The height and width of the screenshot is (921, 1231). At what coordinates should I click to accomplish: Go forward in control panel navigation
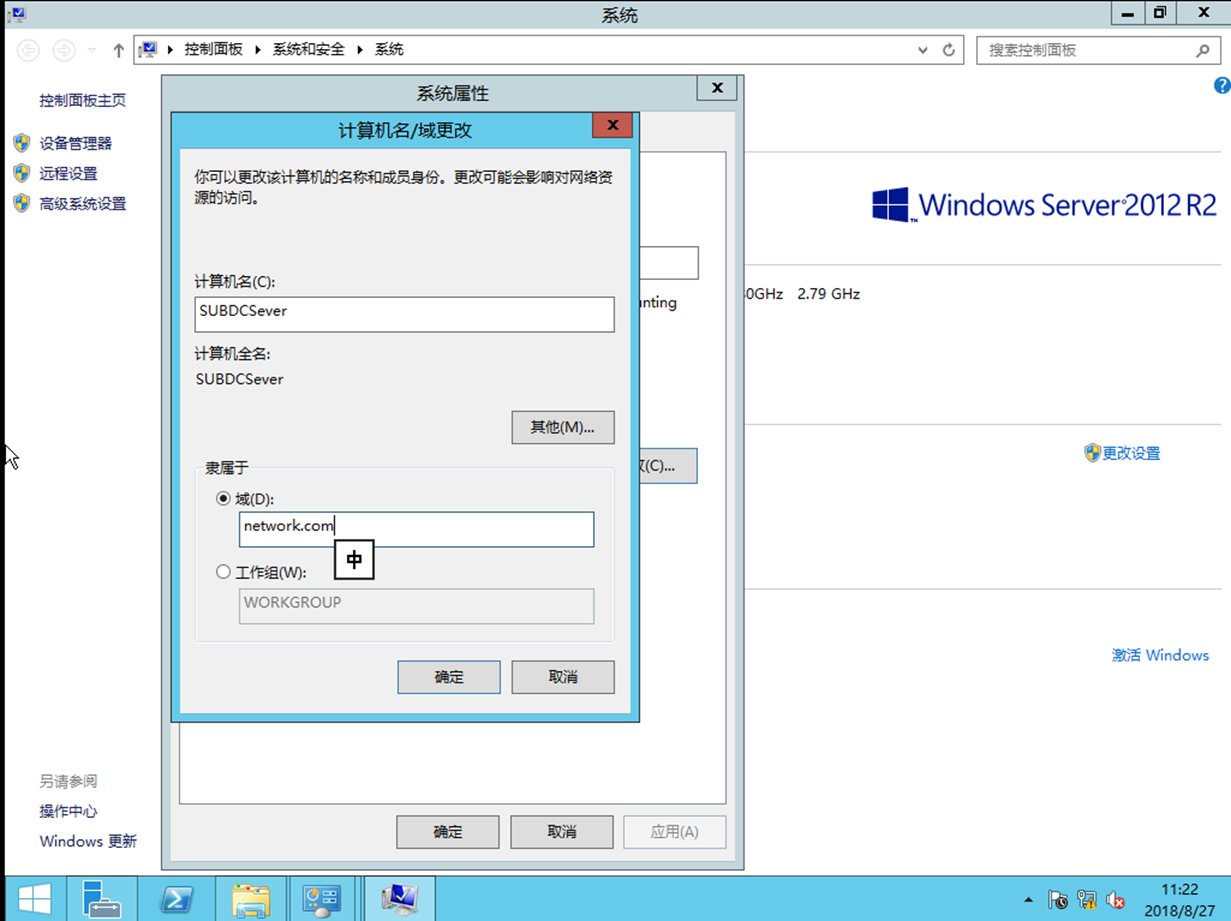(x=63, y=50)
